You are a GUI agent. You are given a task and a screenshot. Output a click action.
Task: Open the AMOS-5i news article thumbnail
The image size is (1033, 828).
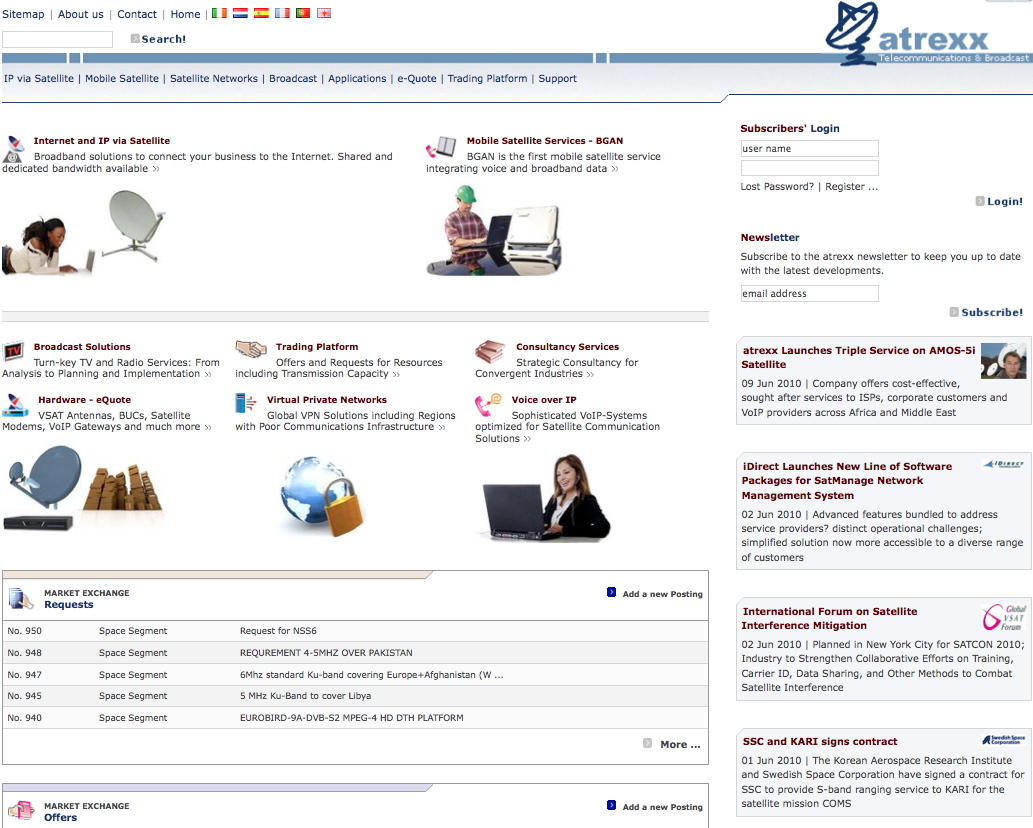pos(1003,360)
